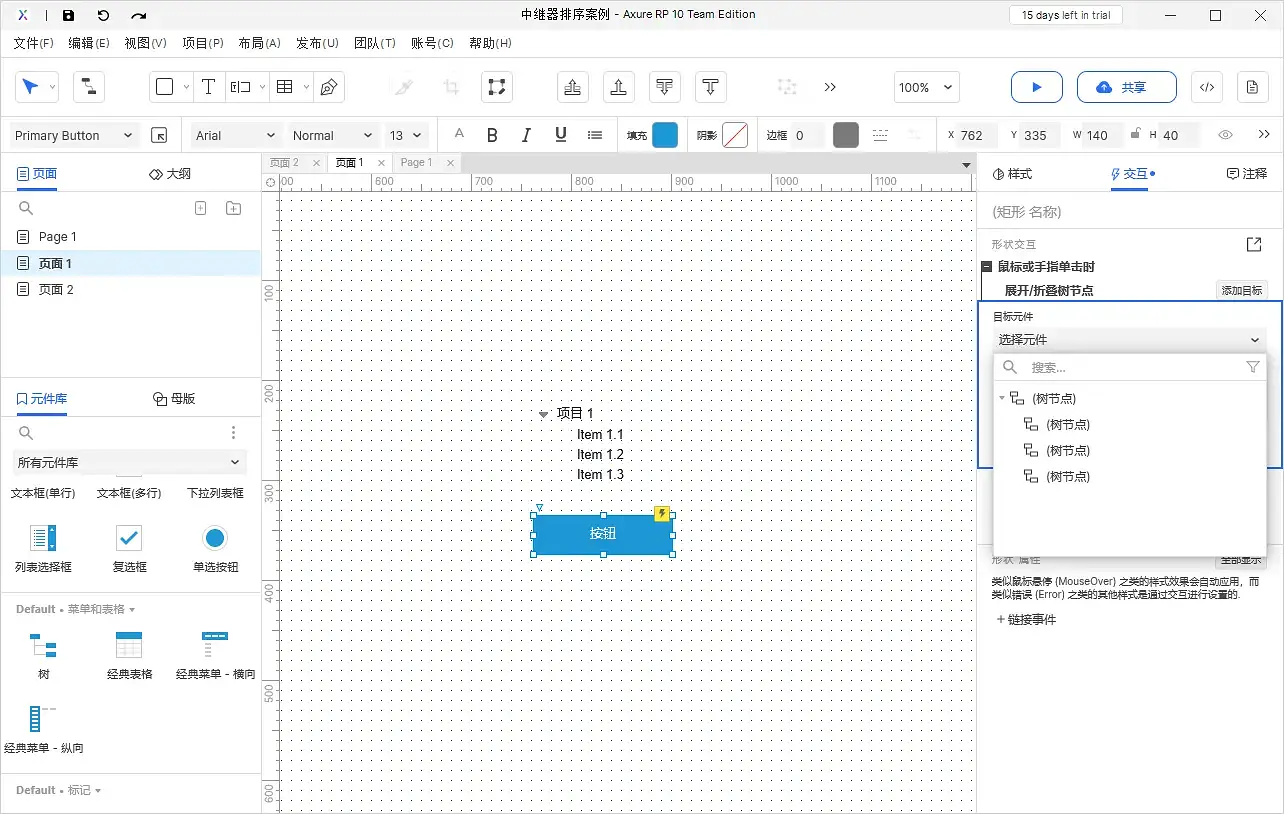1284x814 pixels.
Task: Click the 添加目标 button
Action: (1241, 290)
